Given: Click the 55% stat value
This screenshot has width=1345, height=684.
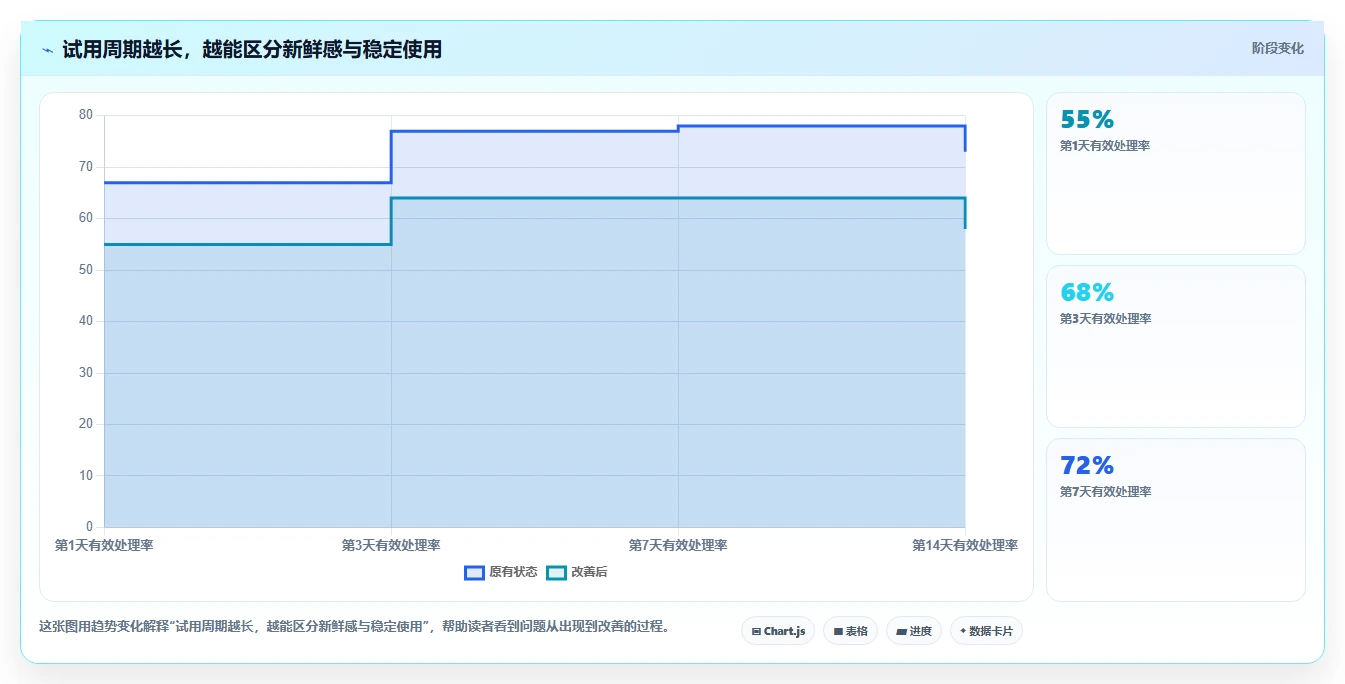Looking at the screenshot, I should point(1087,119).
